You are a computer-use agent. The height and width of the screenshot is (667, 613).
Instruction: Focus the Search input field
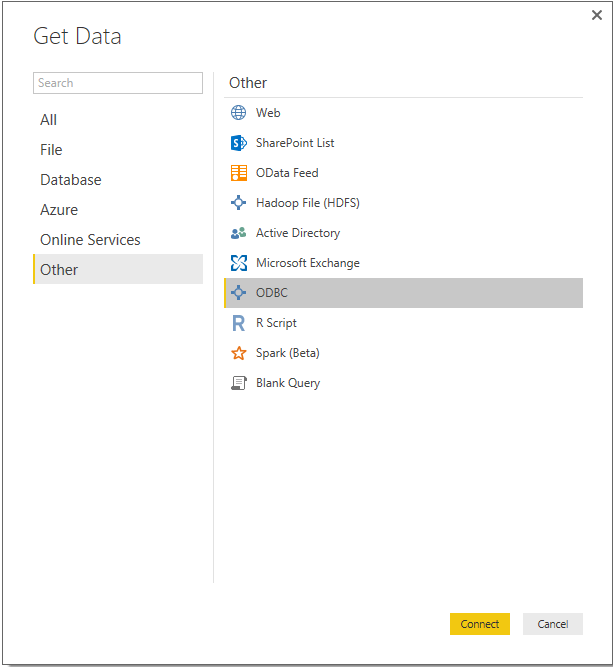click(118, 83)
